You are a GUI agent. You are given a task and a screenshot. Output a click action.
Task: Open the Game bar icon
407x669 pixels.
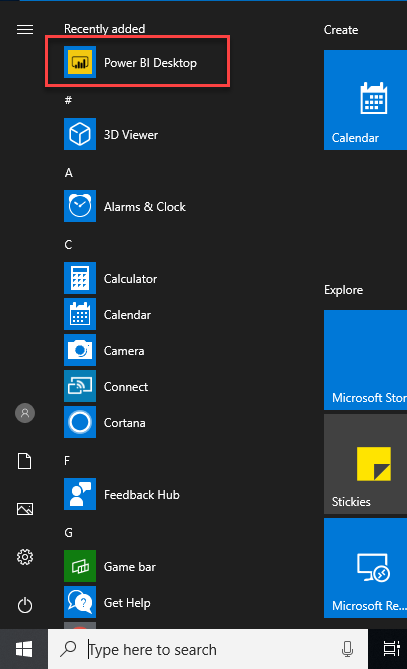pos(80,566)
